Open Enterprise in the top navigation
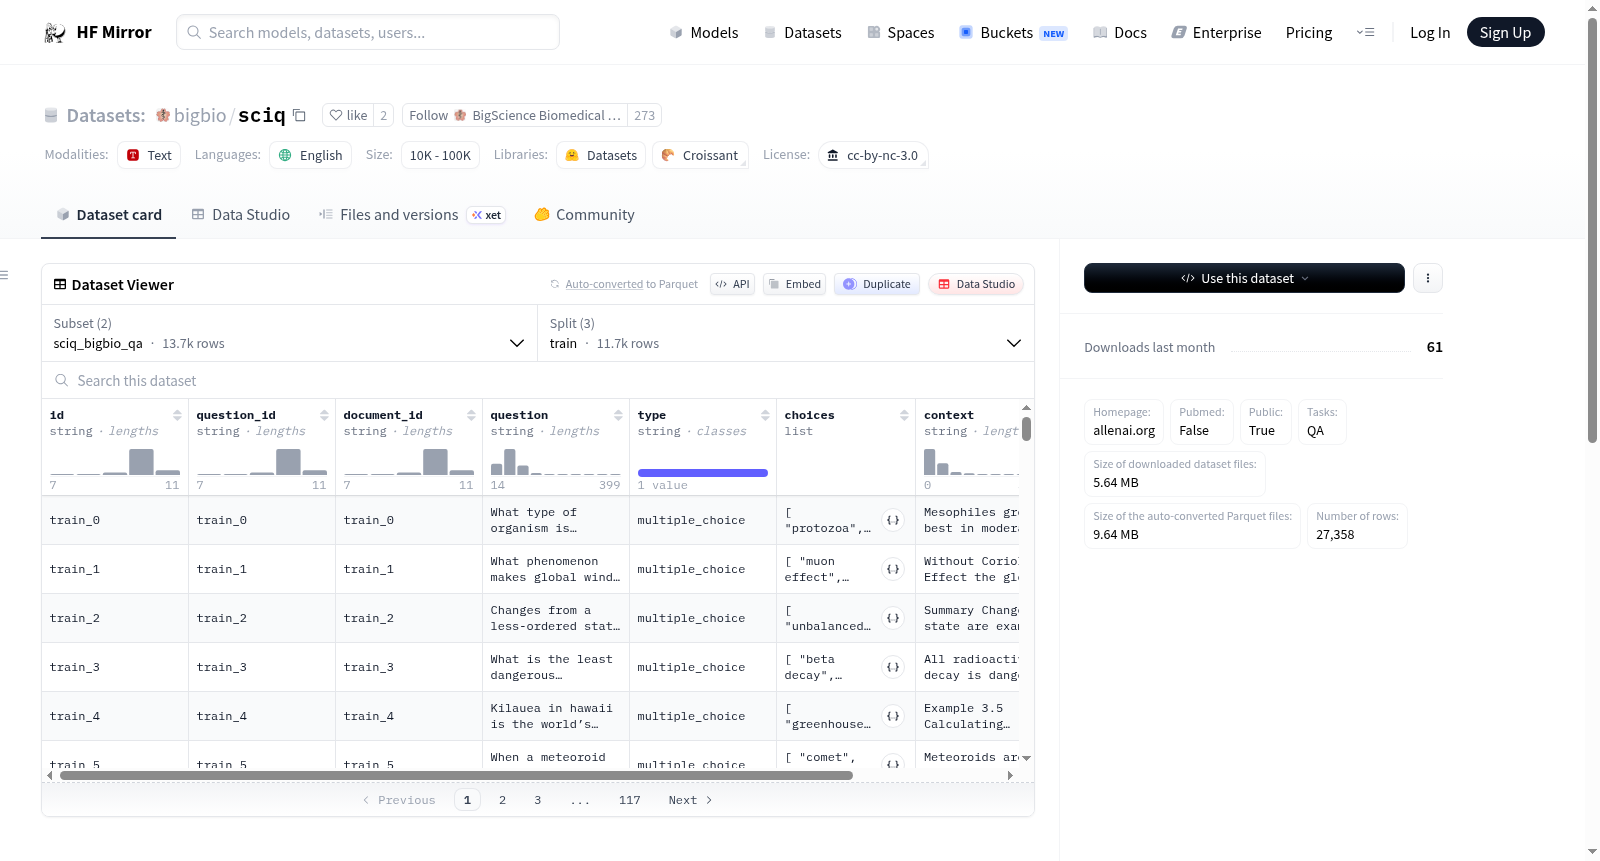Screen dimensions: 1600x861 pyautogui.click(x=1217, y=33)
